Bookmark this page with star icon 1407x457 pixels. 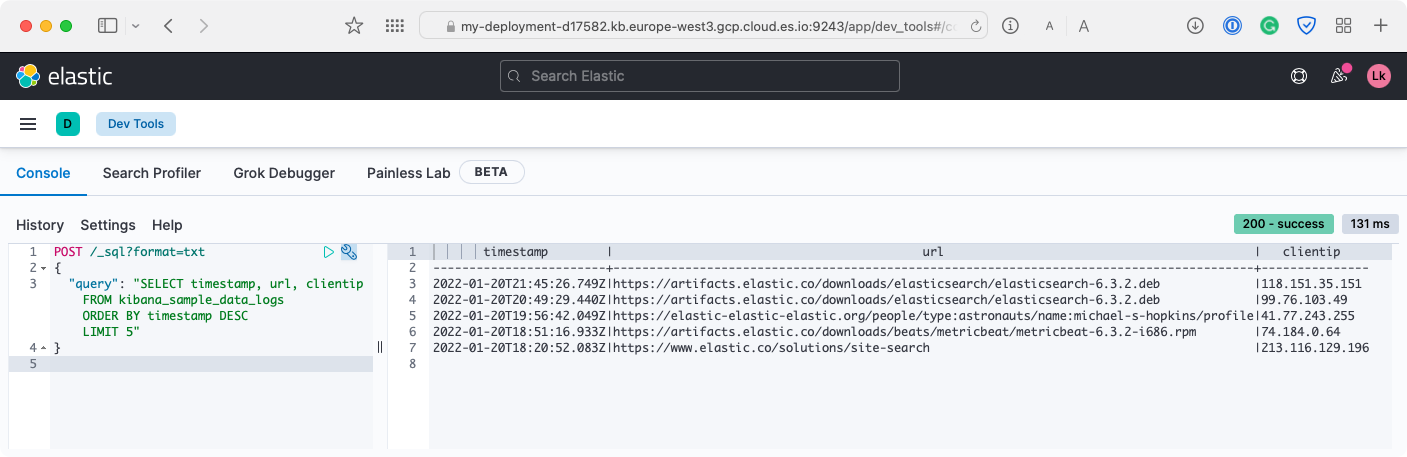pos(354,26)
